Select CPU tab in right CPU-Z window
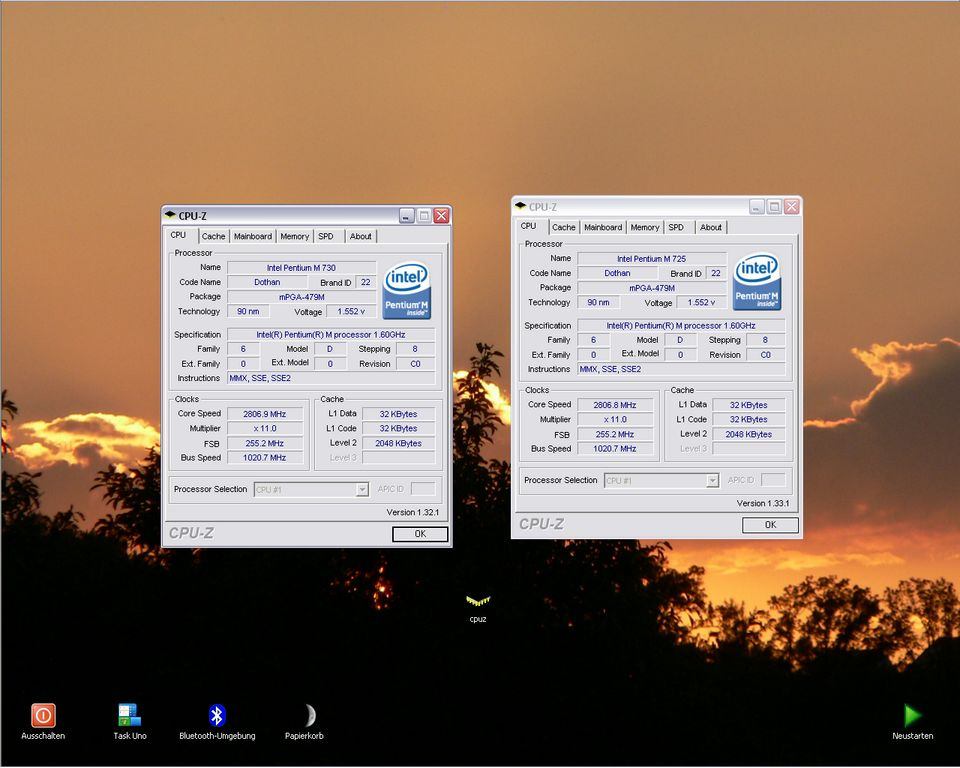The width and height of the screenshot is (960, 768). tap(528, 226)
